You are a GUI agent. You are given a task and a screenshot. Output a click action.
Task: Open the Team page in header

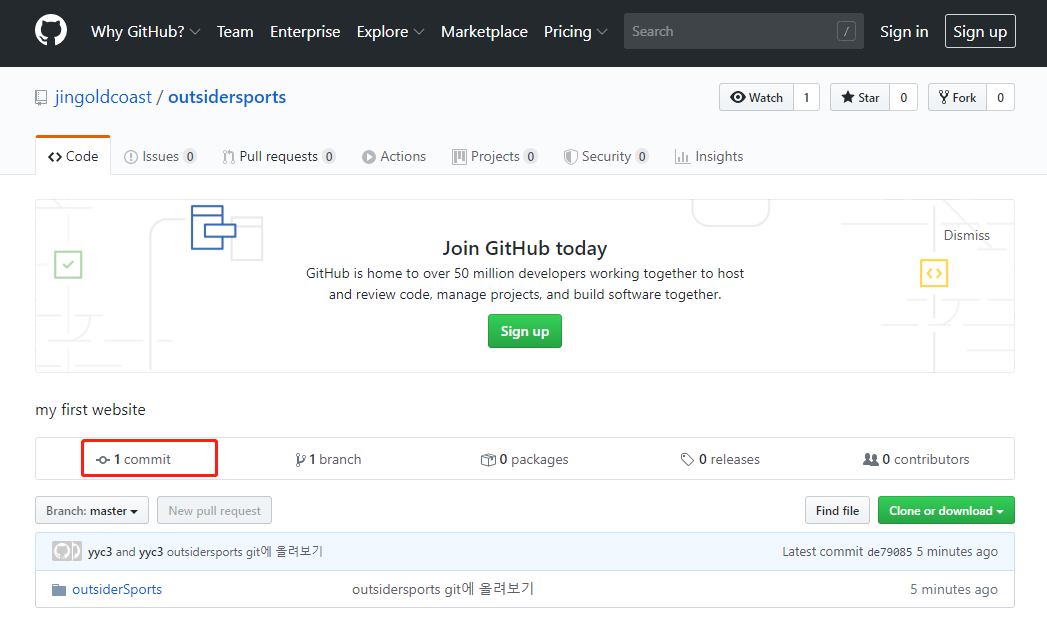(235, 31)
